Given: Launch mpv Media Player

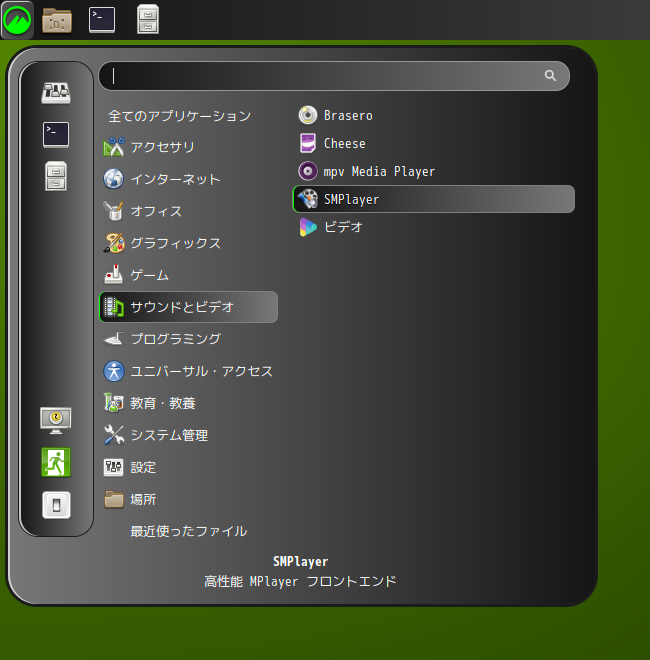Looking at the screenshot, I should pyautogui.click(x=434, y=171).
